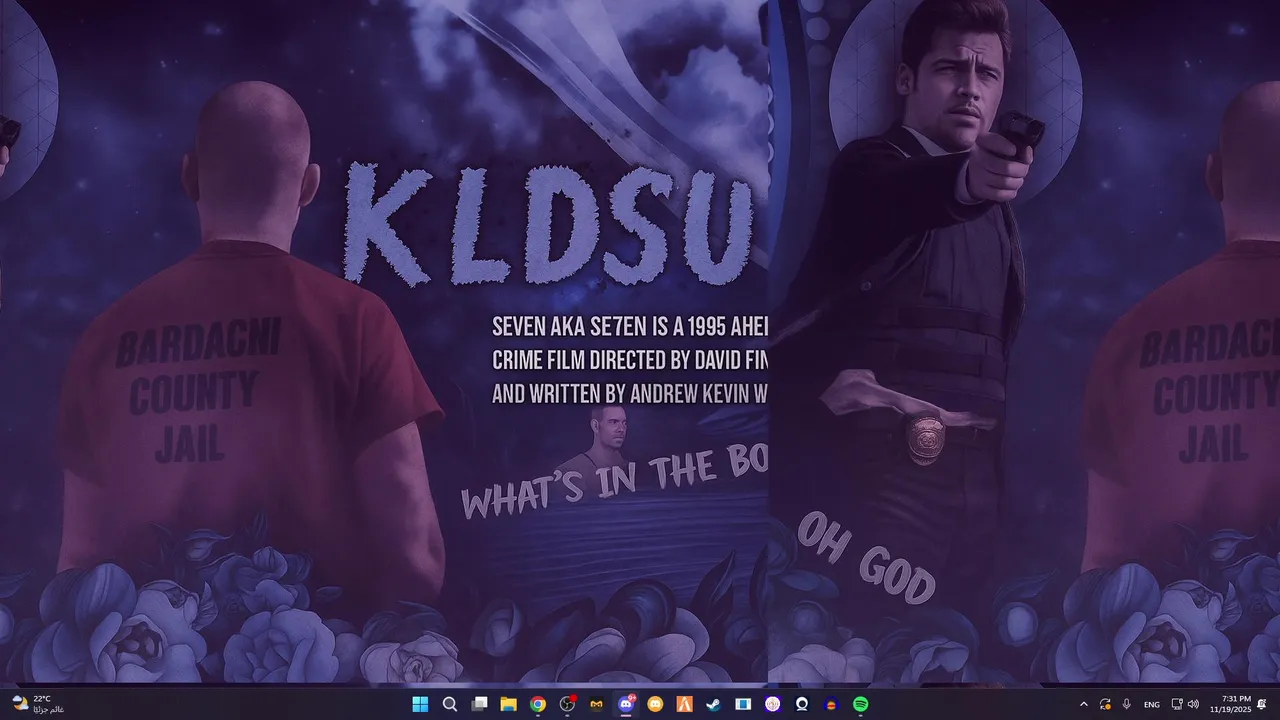Open the sync arrows tray icon with orange dot
Screen dimensions: 1280x720
click(1105, 704)
